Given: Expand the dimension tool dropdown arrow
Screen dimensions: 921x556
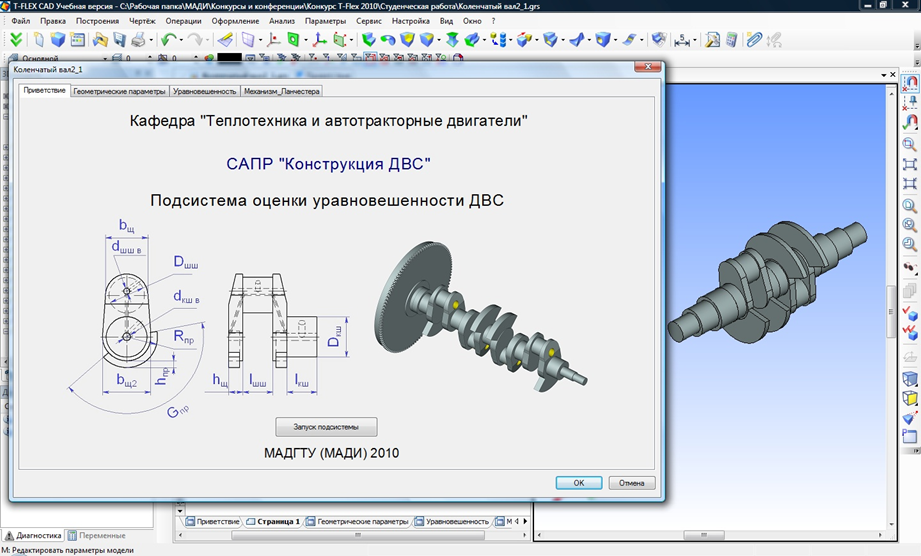Looking at the screenshot, I should coord(695,40).
